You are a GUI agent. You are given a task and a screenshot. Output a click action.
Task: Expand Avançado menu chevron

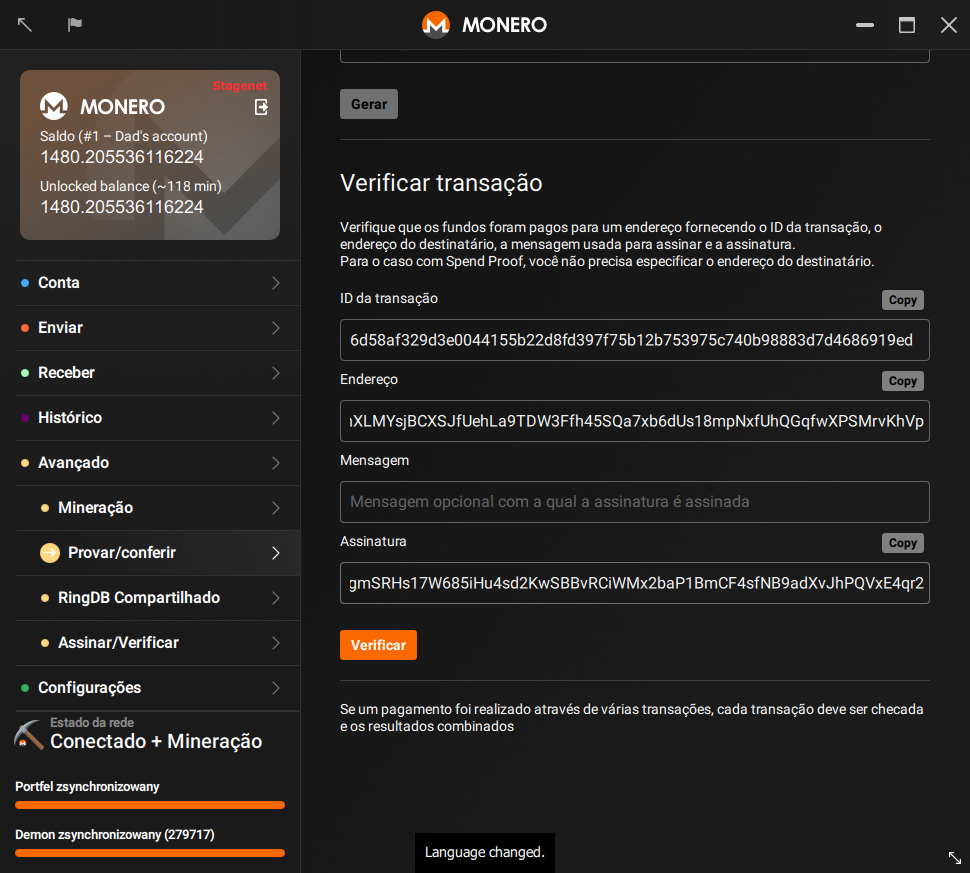click(276, 463)
